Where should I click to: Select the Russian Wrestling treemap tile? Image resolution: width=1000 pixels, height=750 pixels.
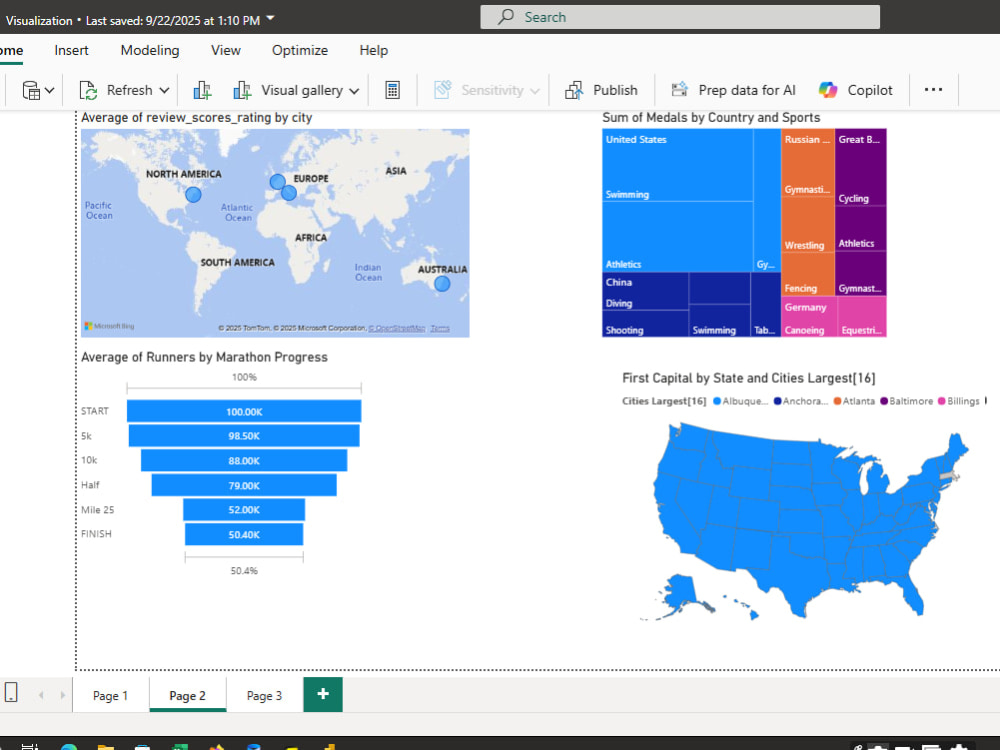[808, 225]
